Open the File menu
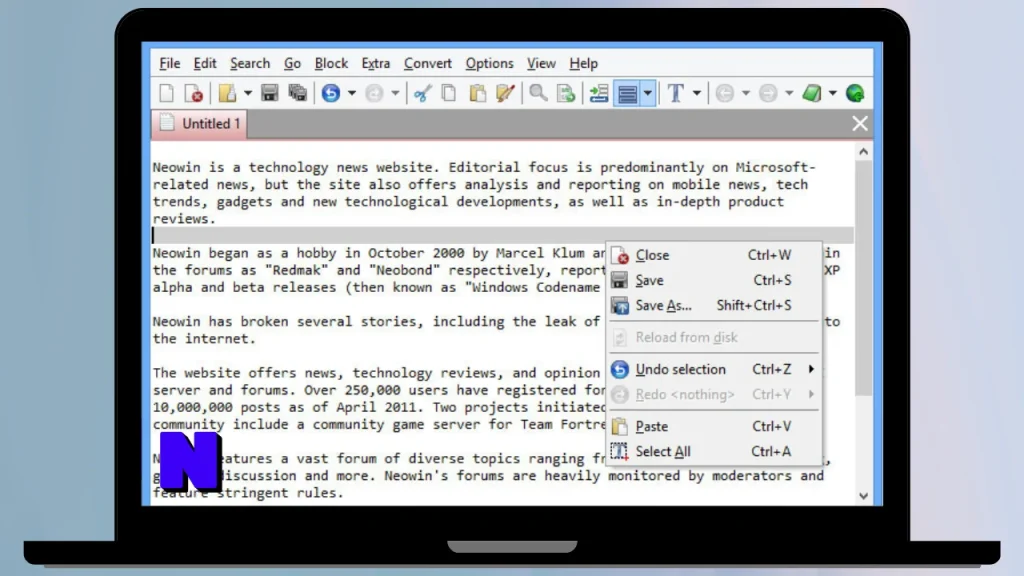The image size is (1024, 576). point(170,63)
